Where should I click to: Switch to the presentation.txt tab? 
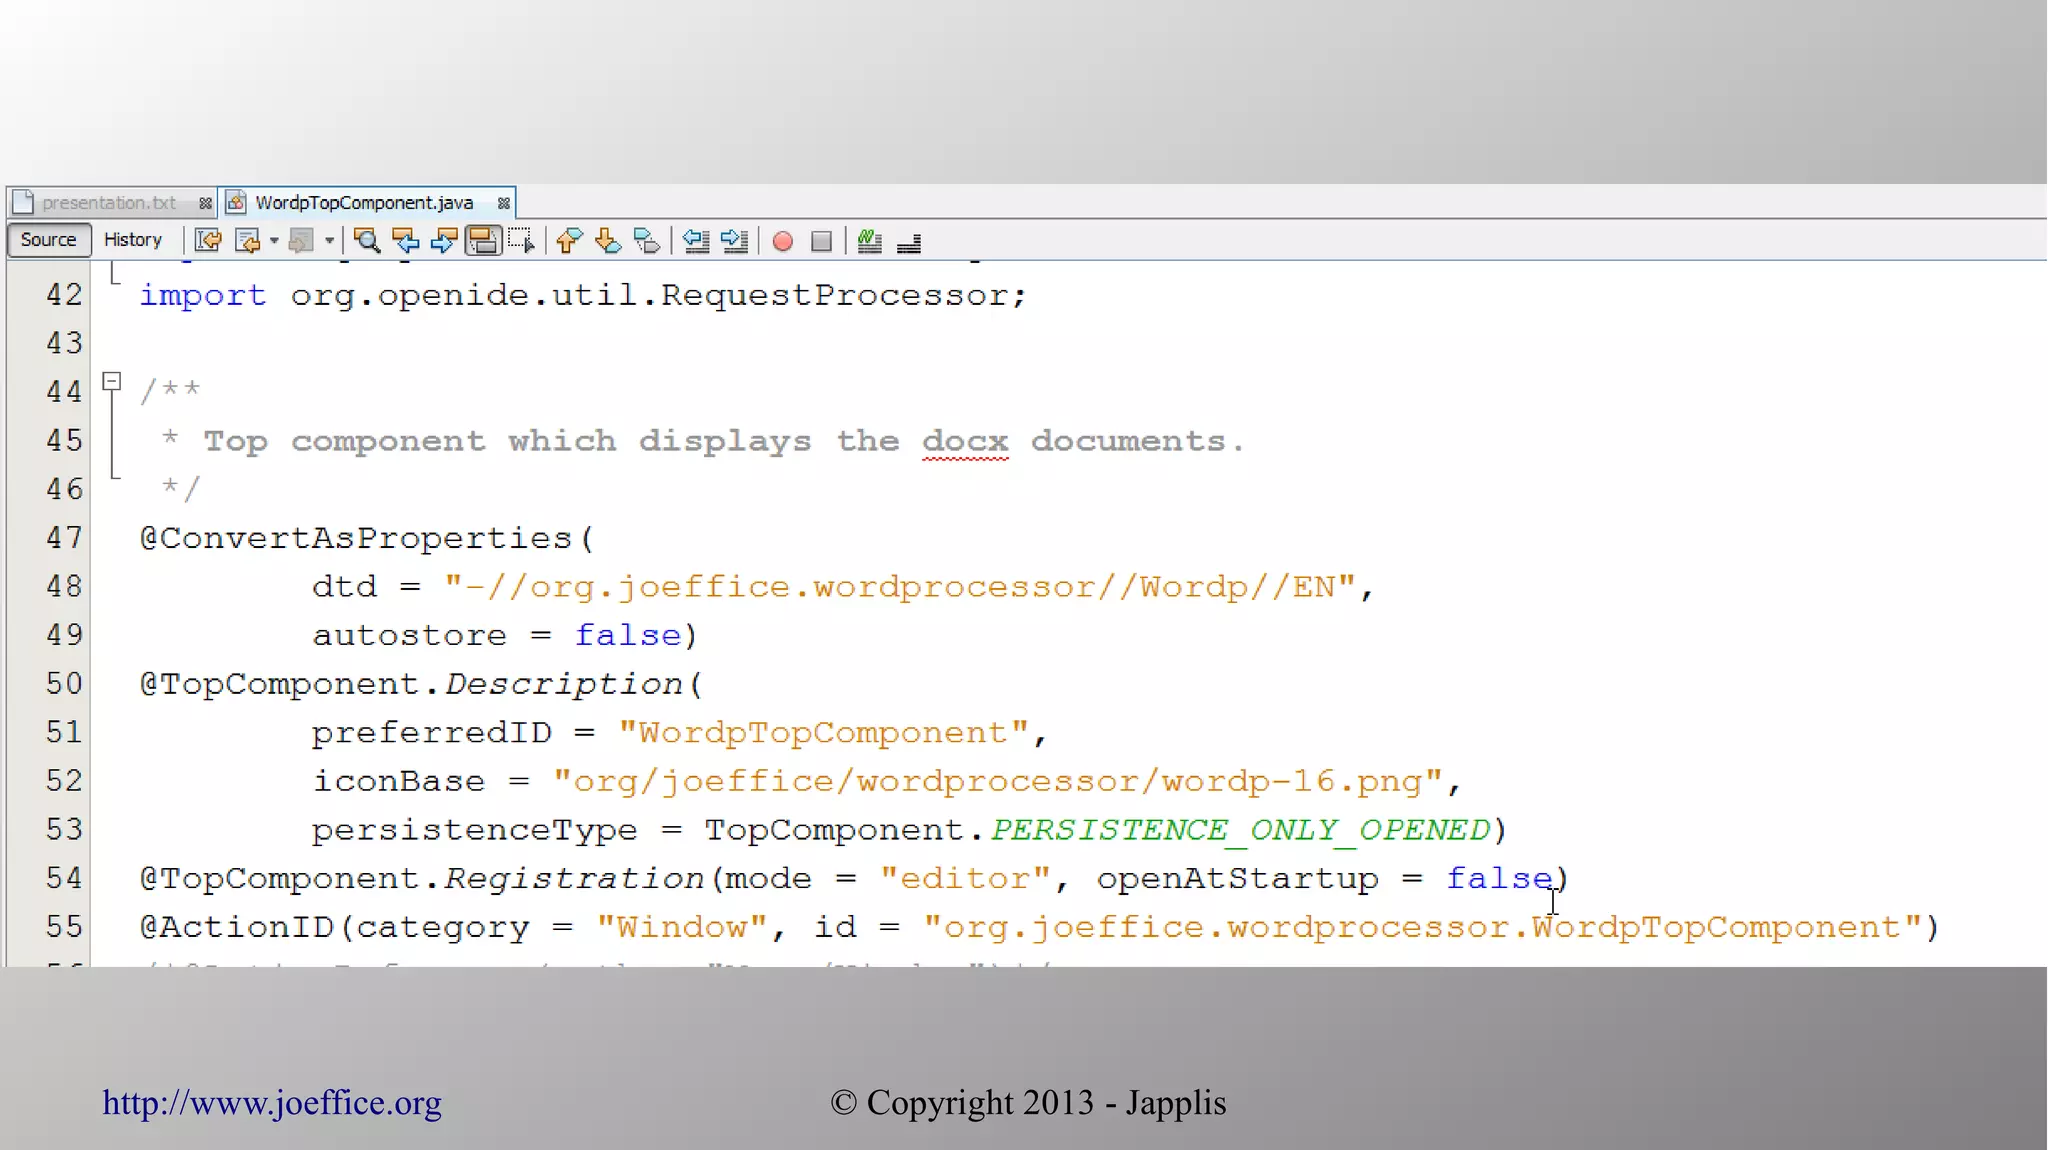(108, 203)
